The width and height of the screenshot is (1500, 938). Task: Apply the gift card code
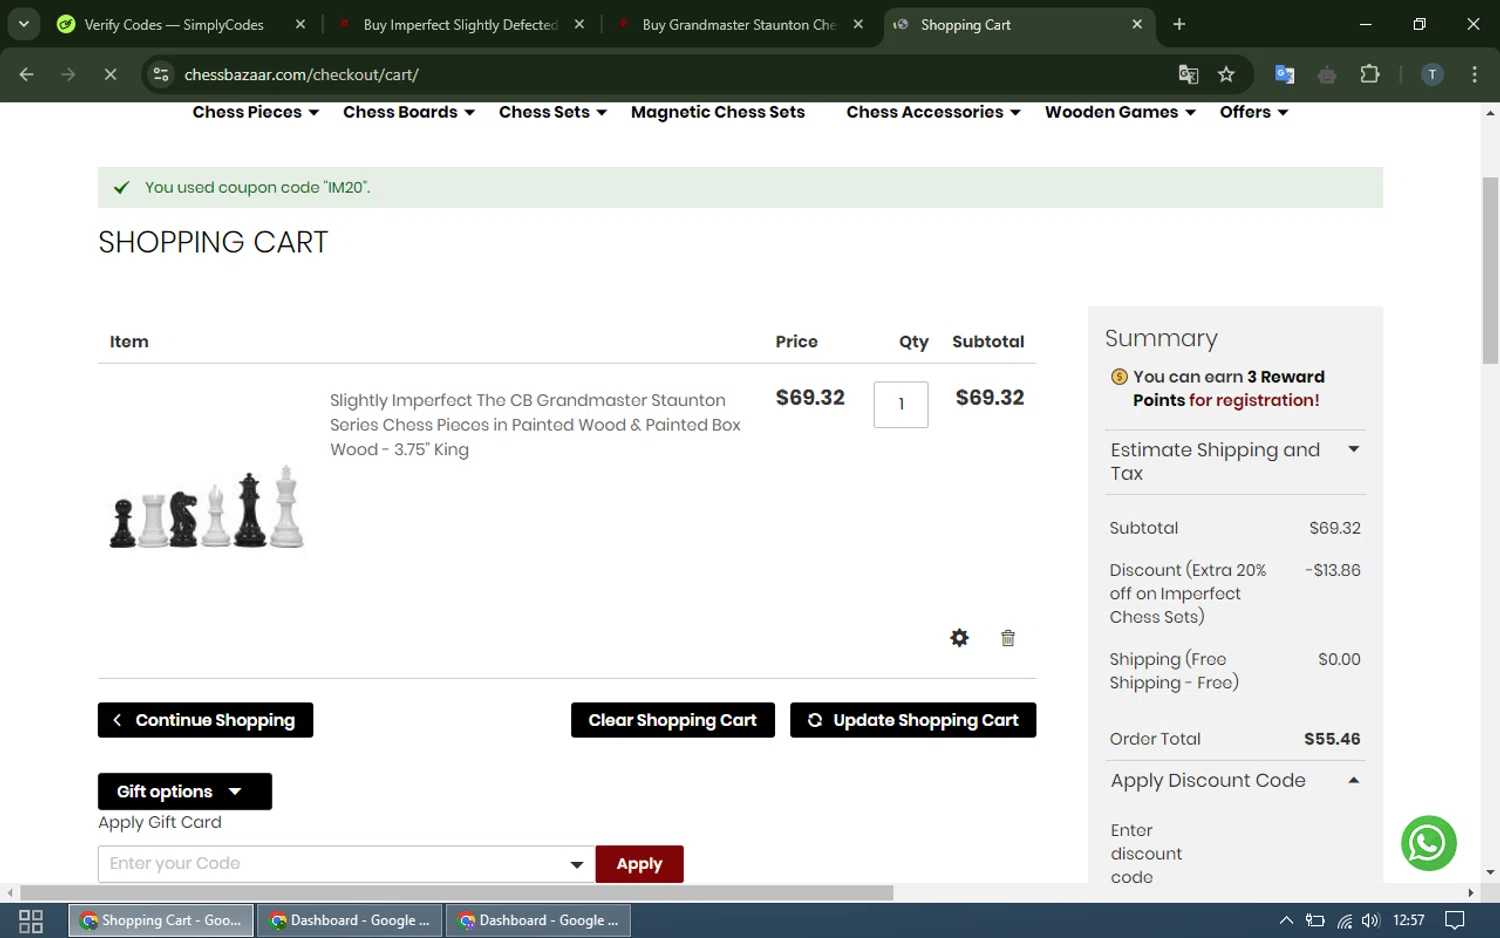(639, 864)
